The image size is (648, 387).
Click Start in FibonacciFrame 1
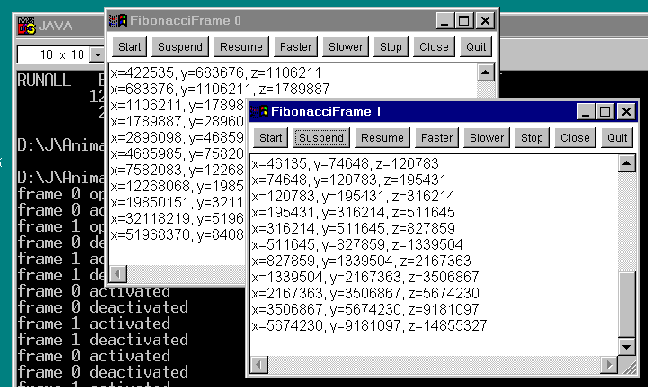pyautogui.click(x=271, y=138)
